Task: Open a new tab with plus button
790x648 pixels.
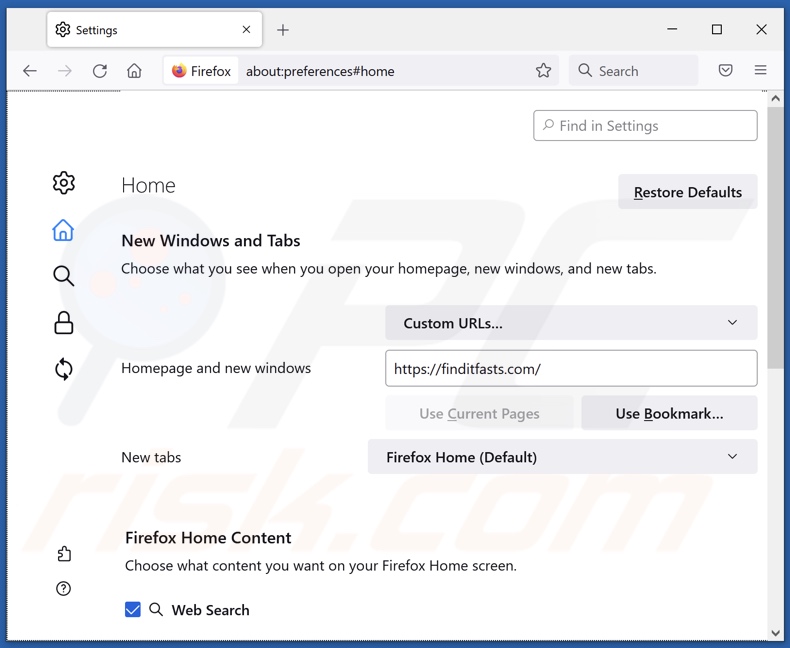Action: pos(283,30)
